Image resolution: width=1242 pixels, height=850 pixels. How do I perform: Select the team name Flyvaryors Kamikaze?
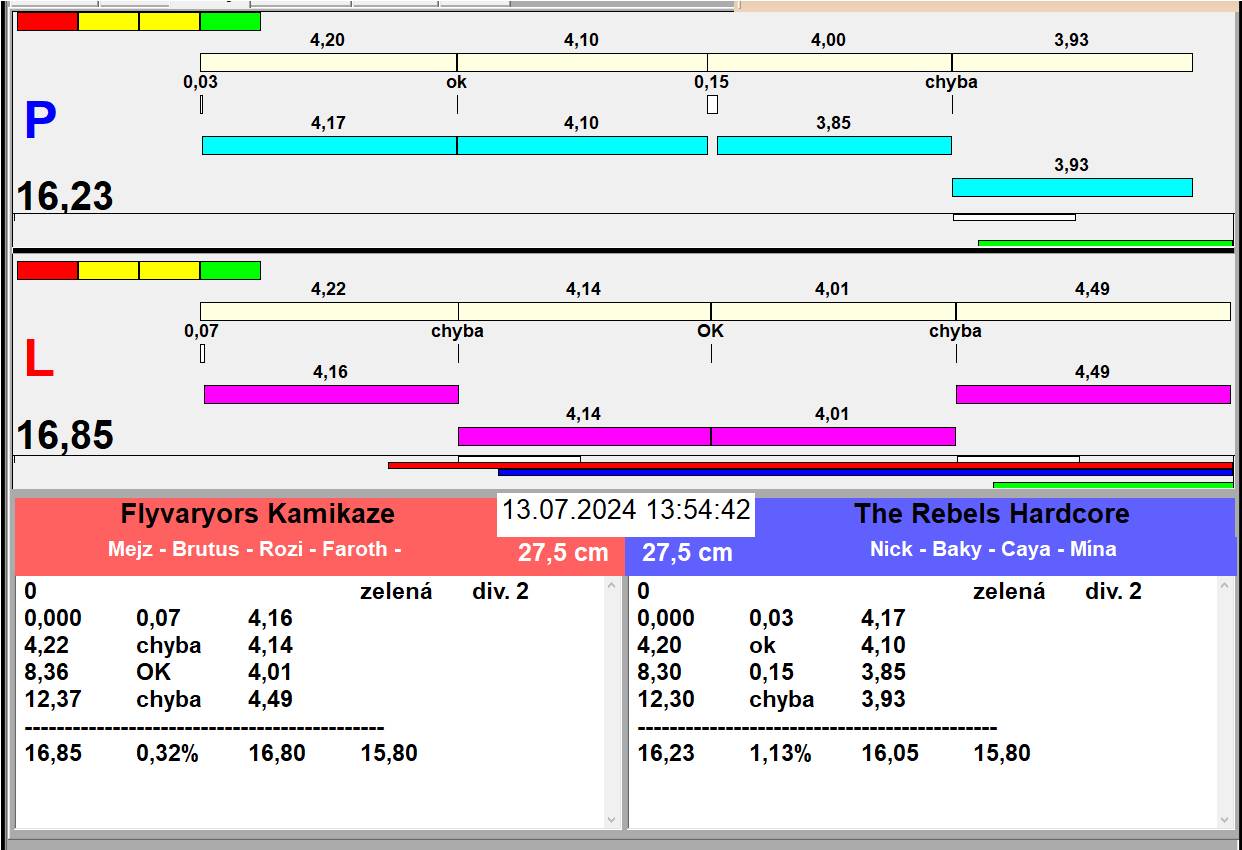coord(258,514)
